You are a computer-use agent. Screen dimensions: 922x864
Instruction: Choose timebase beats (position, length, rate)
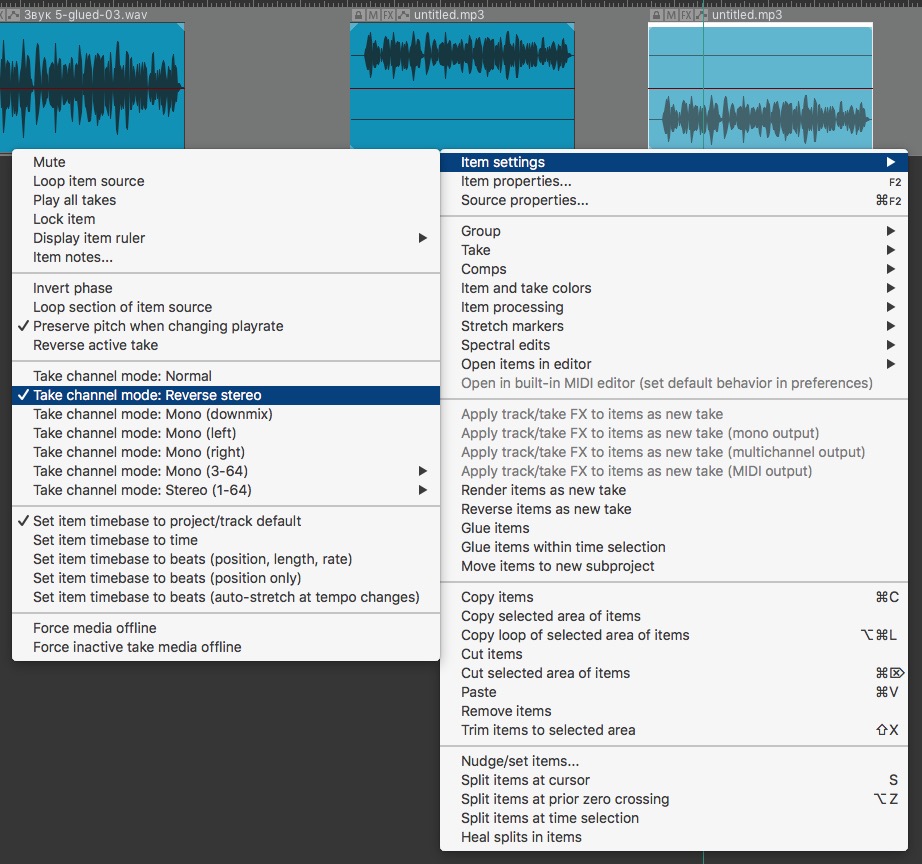click(x=226, y=559)
